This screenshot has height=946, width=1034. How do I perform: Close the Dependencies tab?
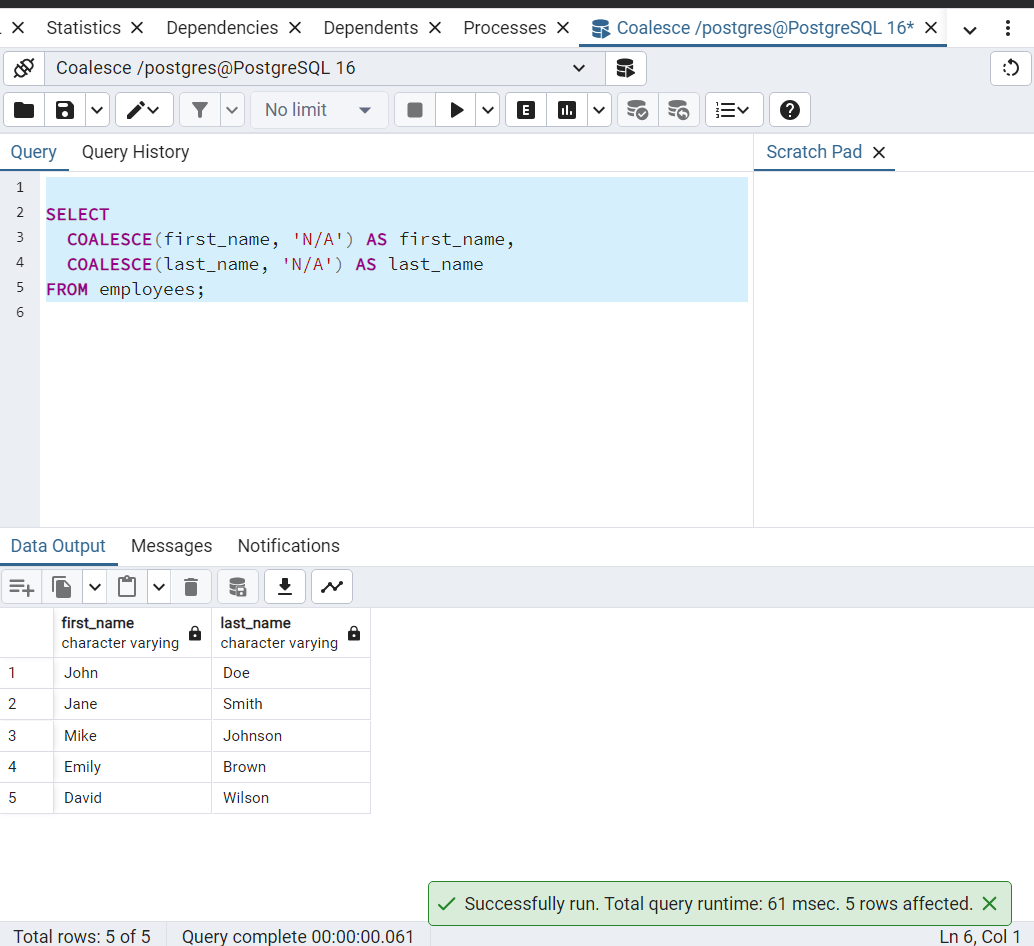(295, 28)
